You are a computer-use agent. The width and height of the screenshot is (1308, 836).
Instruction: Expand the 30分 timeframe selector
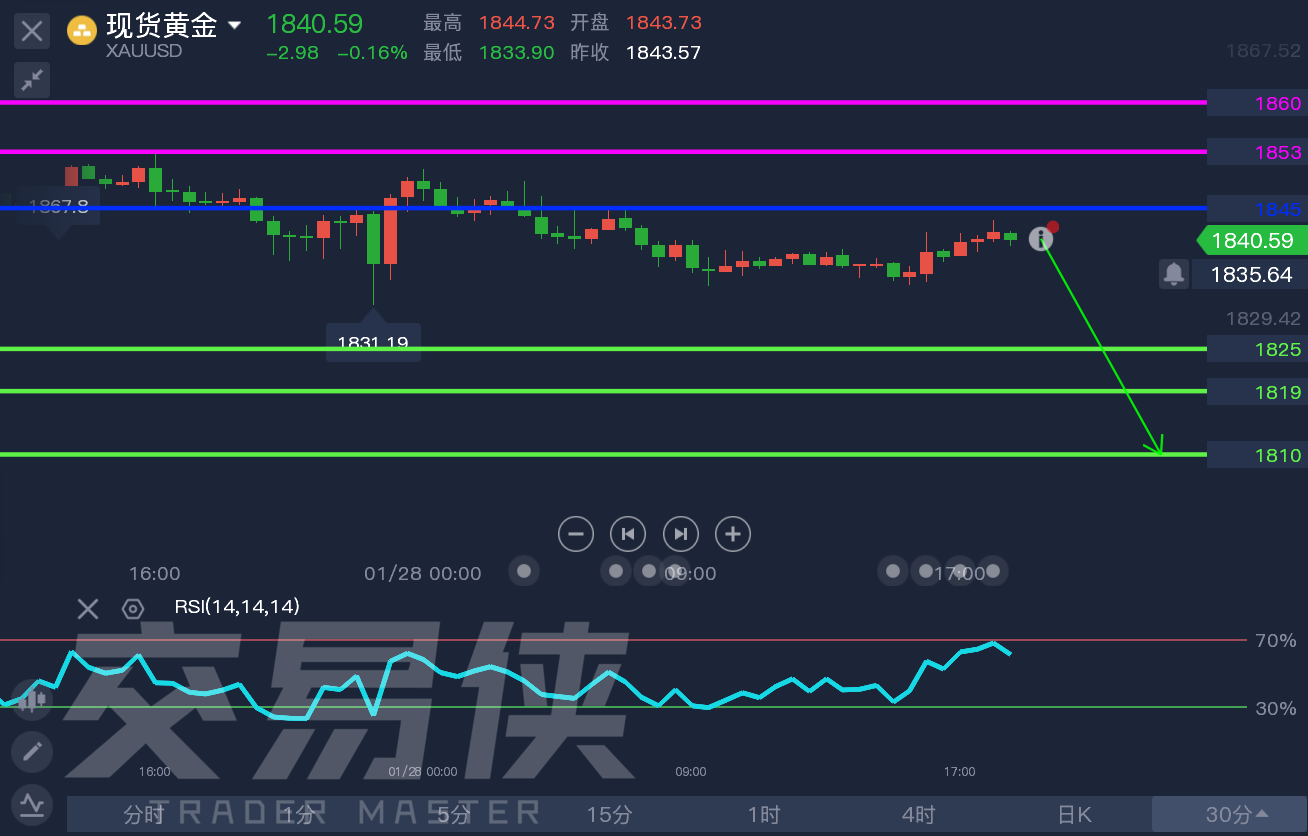click(x=1230, y=814)
